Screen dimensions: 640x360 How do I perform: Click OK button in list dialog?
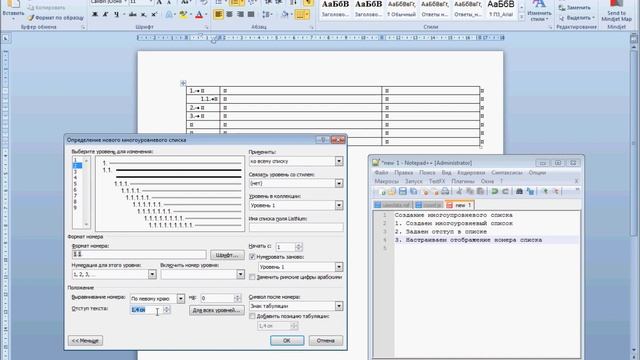pos(287,340)
